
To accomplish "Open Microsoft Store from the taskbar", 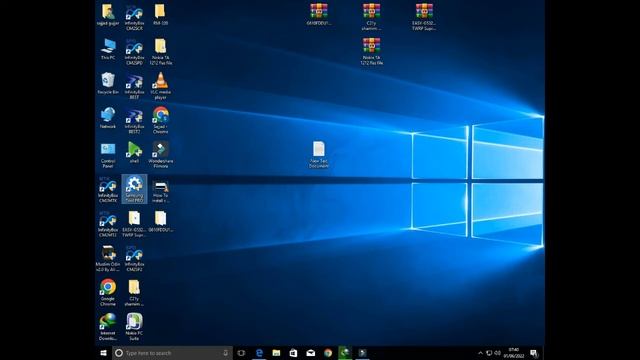I will (x=293, y=353).
